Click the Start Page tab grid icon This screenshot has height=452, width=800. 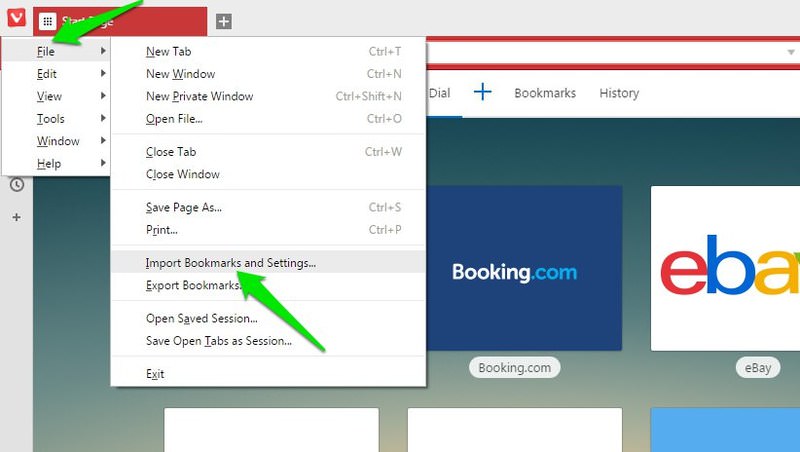tap(47, 21)
